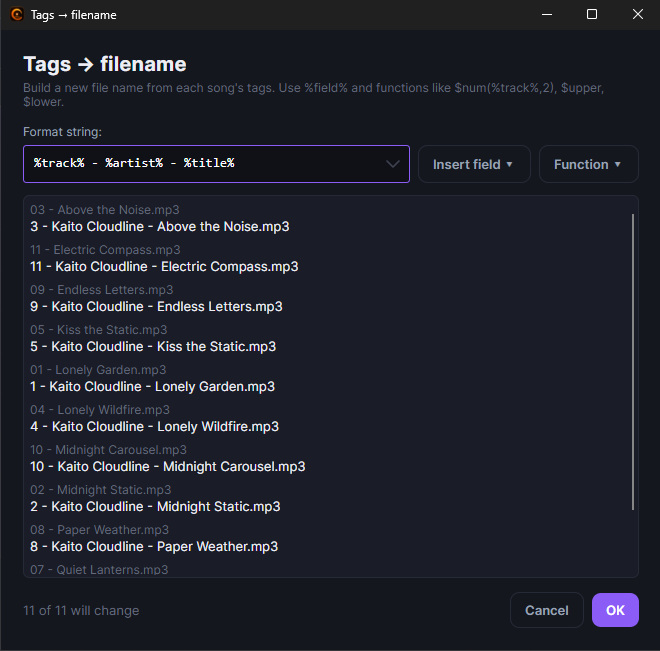Viewport: 660px width, 651px height.
Task: Open the Function dropdown menu
Action: point(588,164)
